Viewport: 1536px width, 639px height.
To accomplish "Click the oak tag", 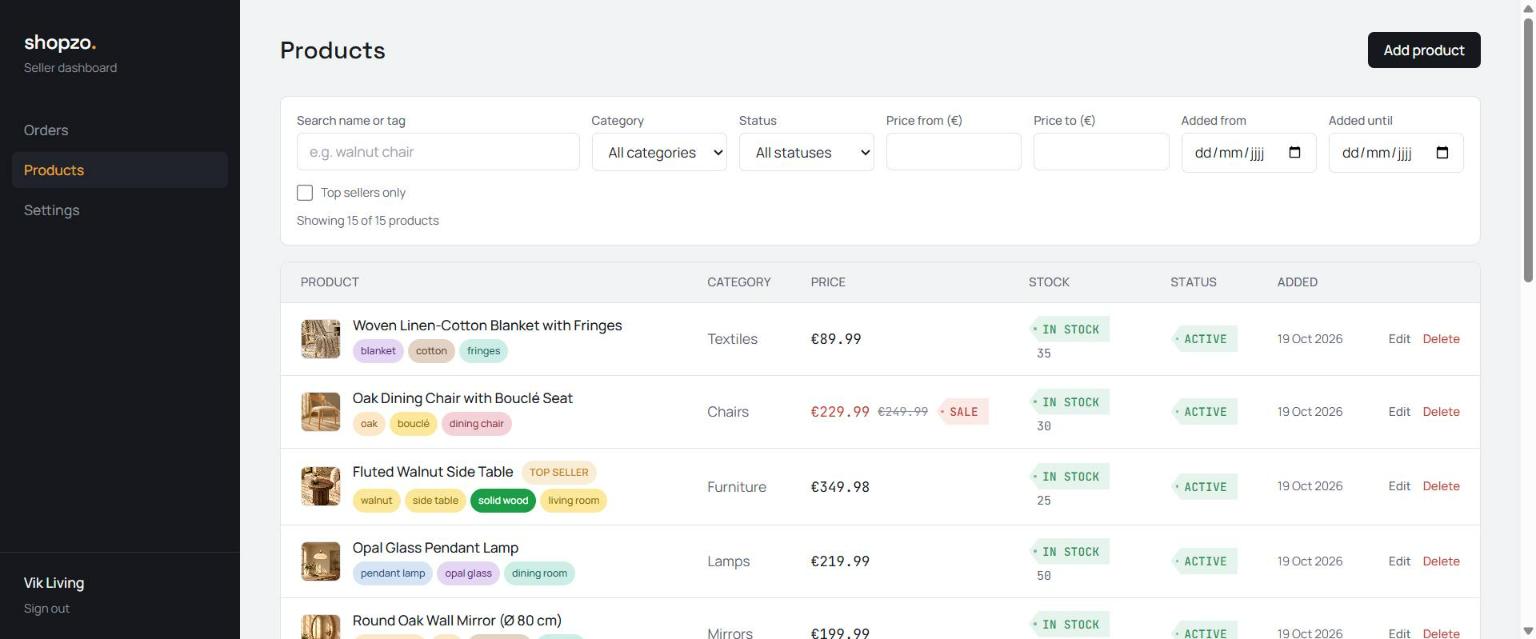I will pyautogui.click(x=369, y=424).
